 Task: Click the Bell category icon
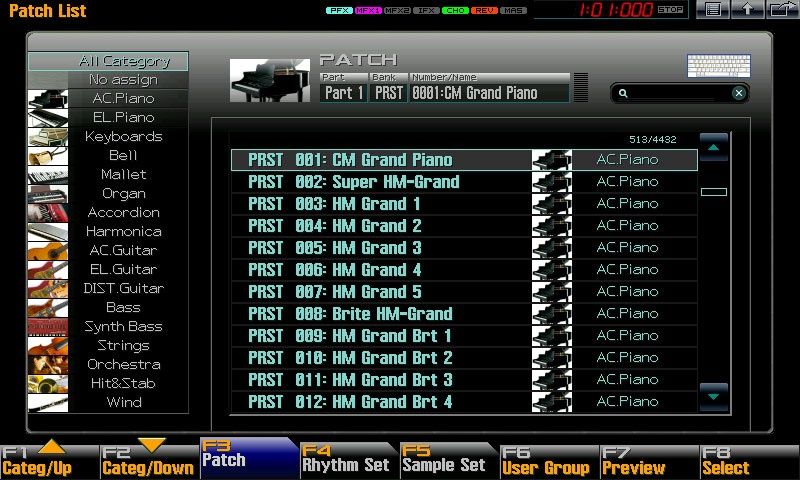pos(48,156)
